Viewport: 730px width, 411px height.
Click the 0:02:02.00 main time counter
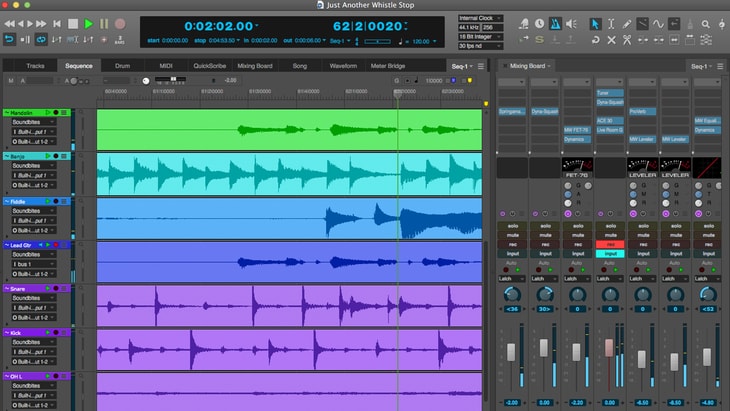[x=219, y=26]
